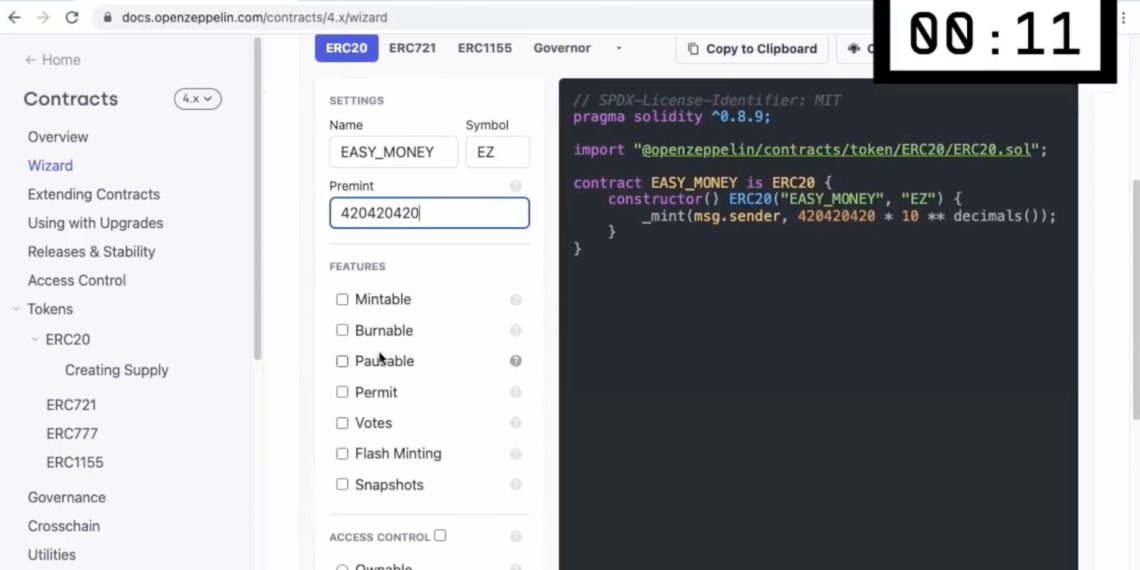1140x570 pixels.
Task: Open the ERC20 page in sidebar
Action: point(68,340)
